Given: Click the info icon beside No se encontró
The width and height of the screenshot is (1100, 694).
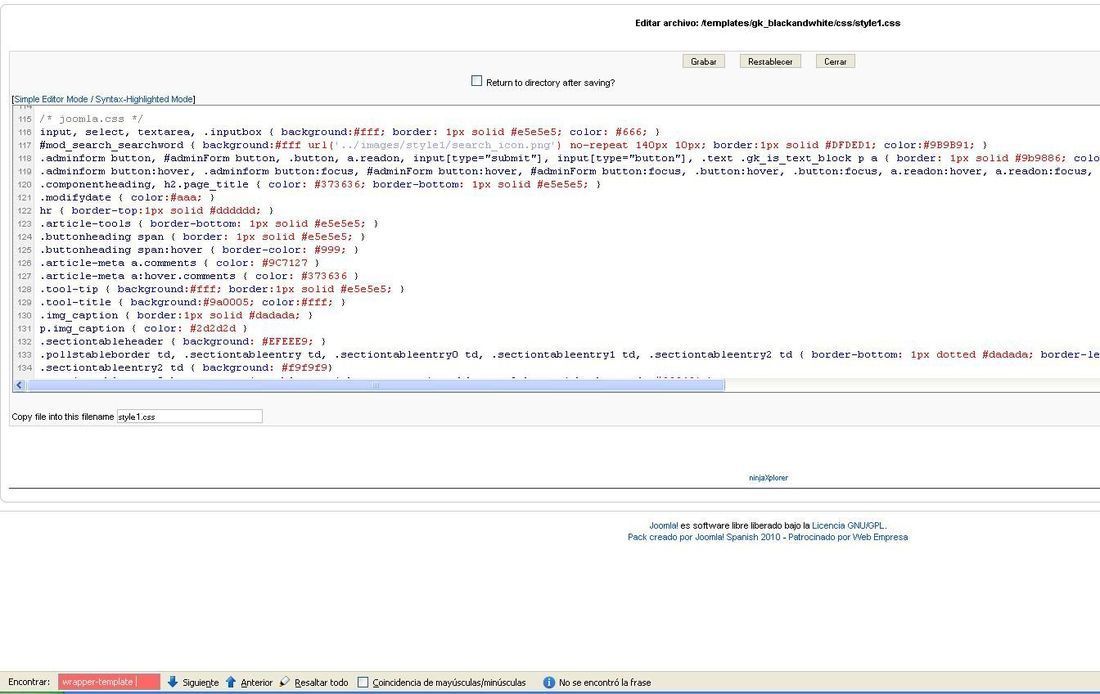Looking at the screenshot, I should [549, 682].
